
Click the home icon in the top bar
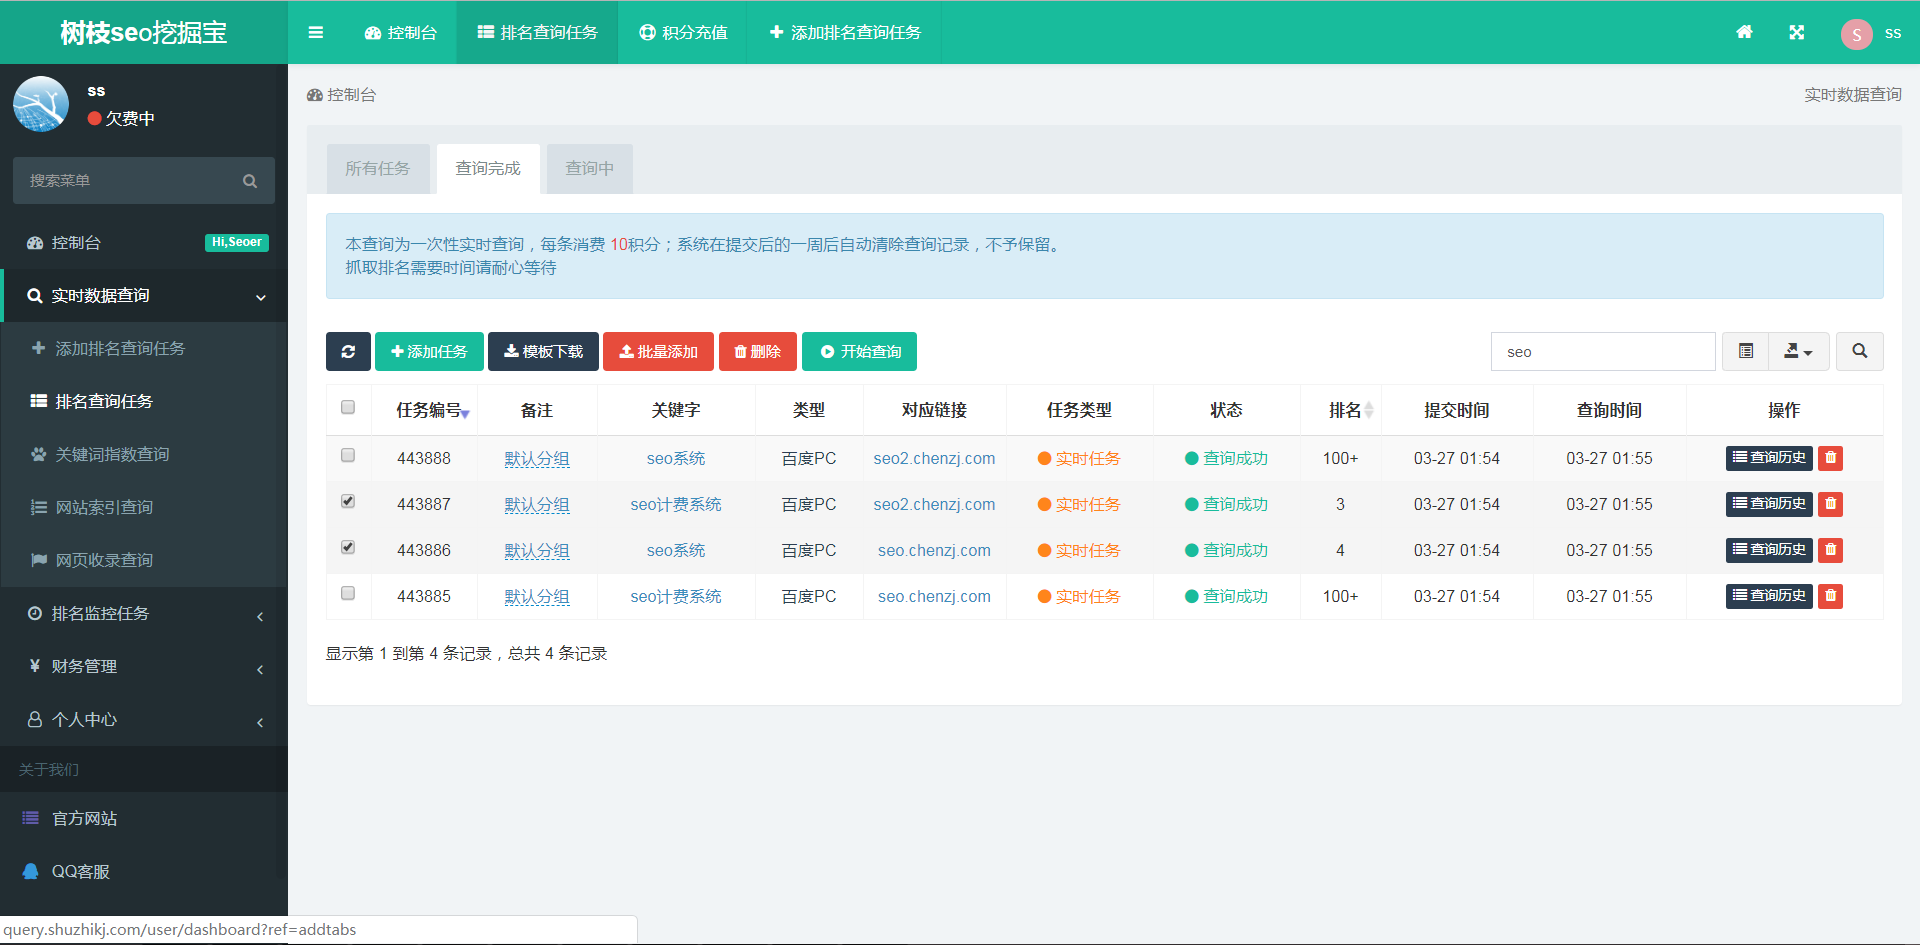click(x=1744, y=32)
